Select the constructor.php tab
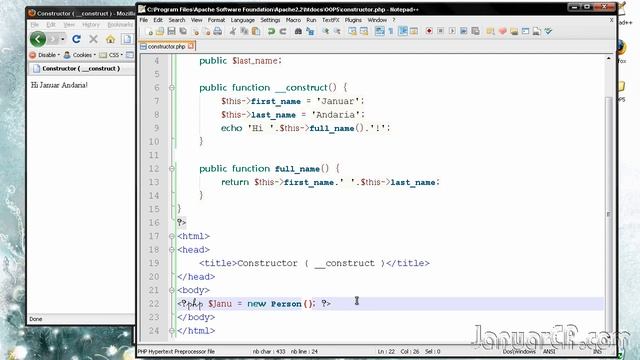This screenshot has width=640, height=360. 167,47
